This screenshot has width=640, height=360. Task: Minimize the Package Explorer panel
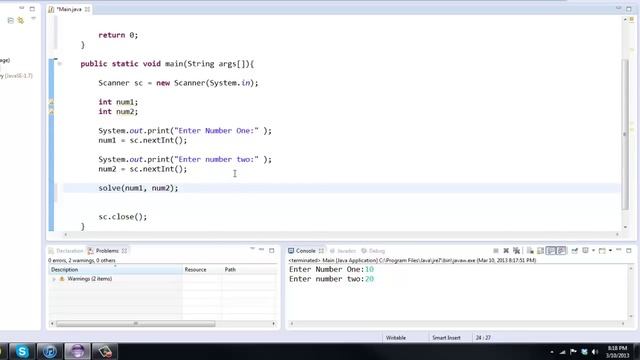click(x=22, y=8)
